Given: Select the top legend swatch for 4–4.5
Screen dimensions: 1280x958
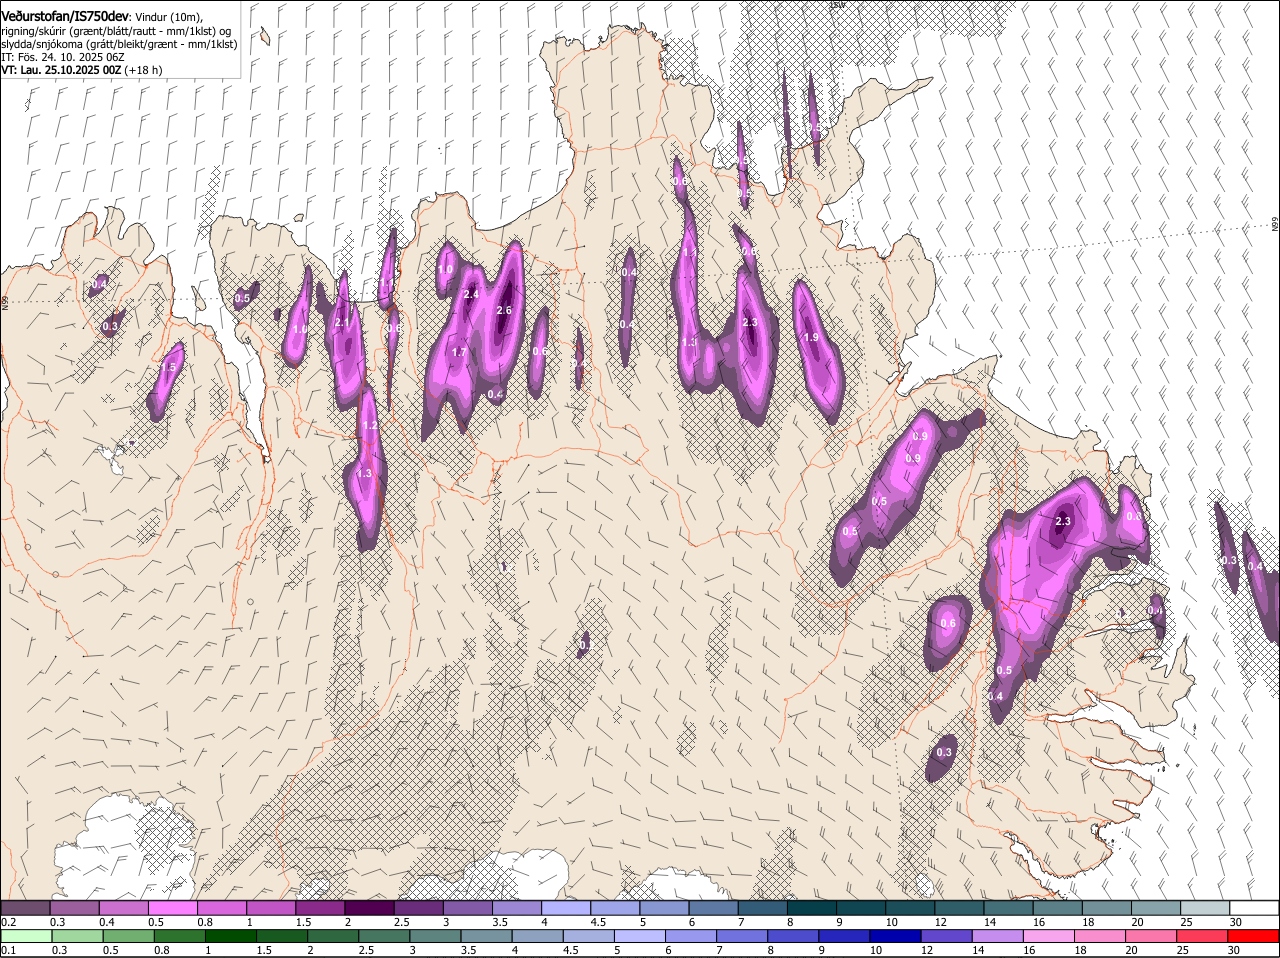Looking at the screenshot, I should pyautogui.click(x=566, y=907).
